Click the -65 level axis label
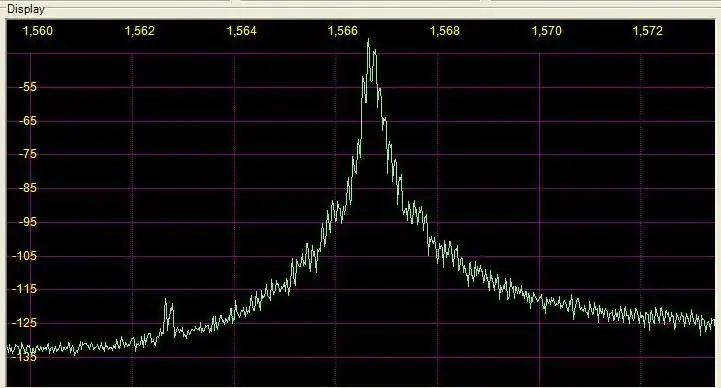The width and height of the screenshot is (721, 388). tap(28, 121)
